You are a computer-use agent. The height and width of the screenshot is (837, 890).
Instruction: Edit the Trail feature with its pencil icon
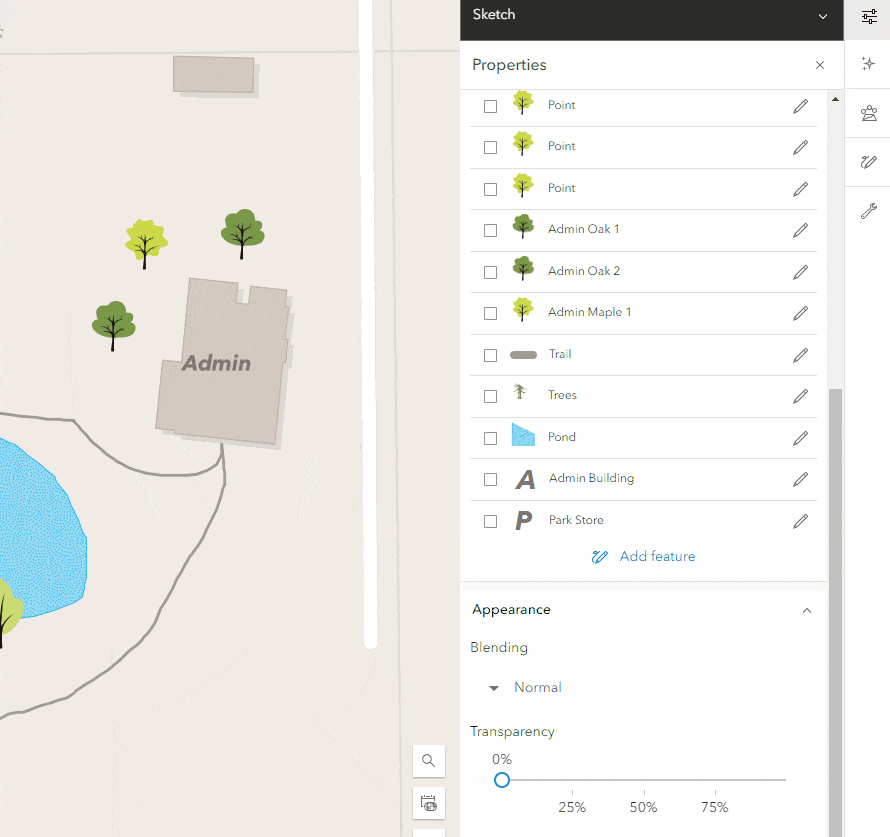coord(800,354)
